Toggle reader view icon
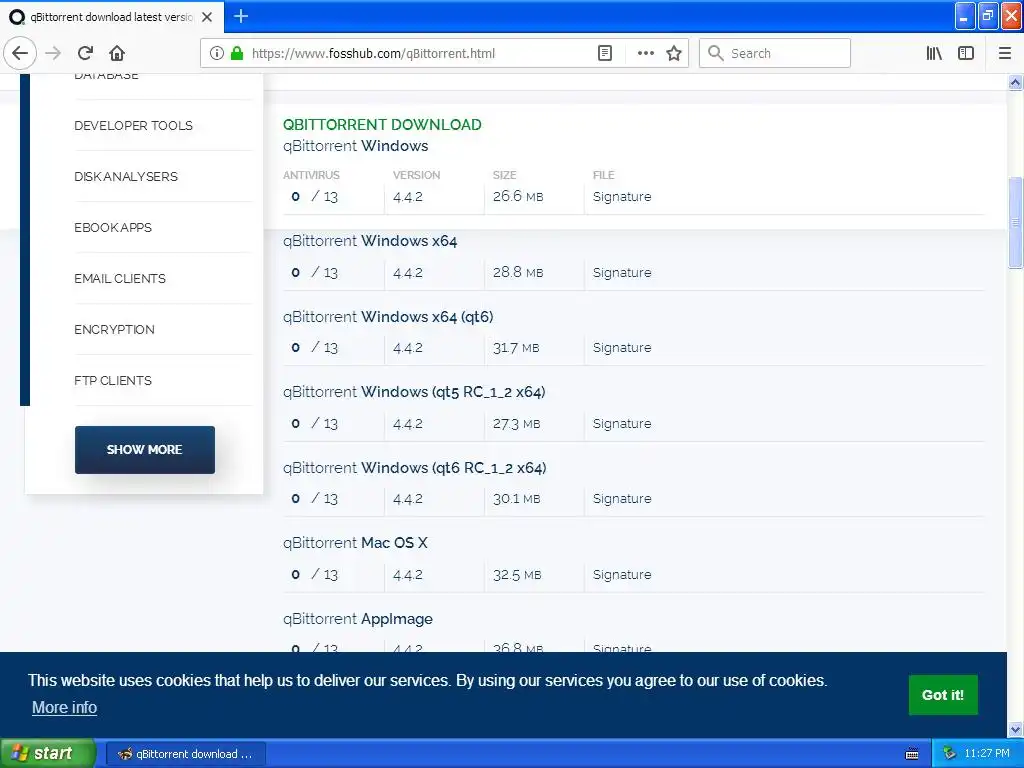 [605, 53]
